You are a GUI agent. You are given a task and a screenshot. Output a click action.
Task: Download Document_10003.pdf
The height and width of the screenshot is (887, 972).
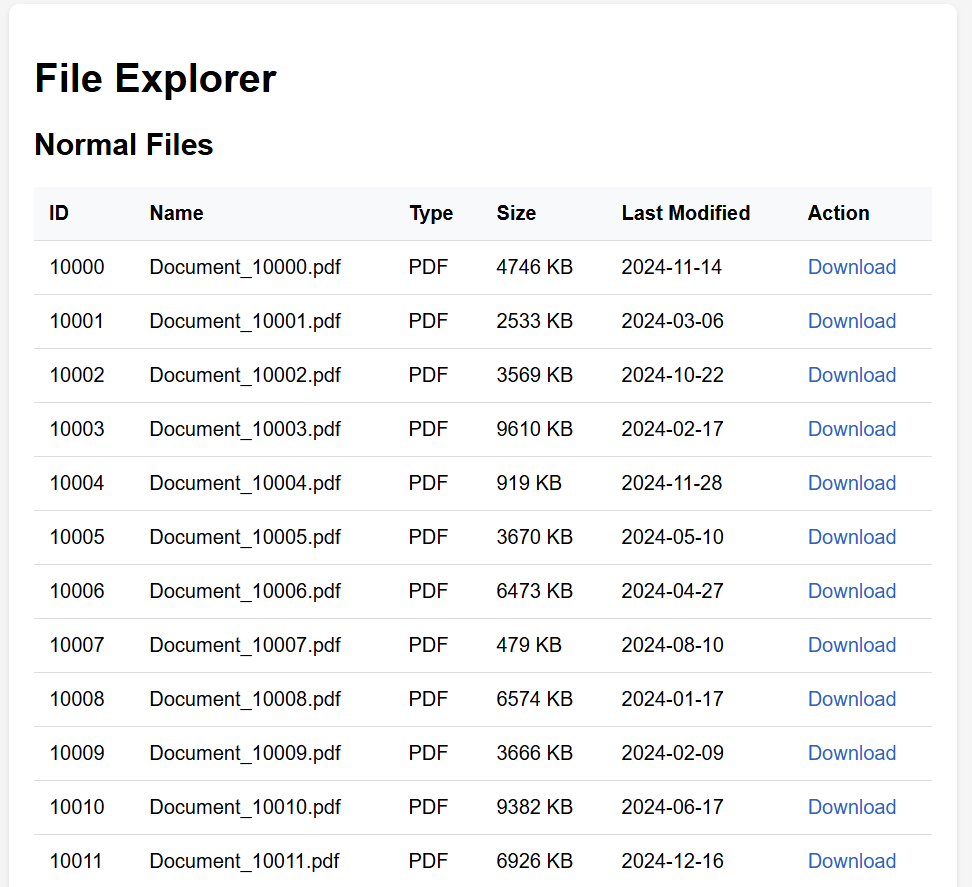852,429
